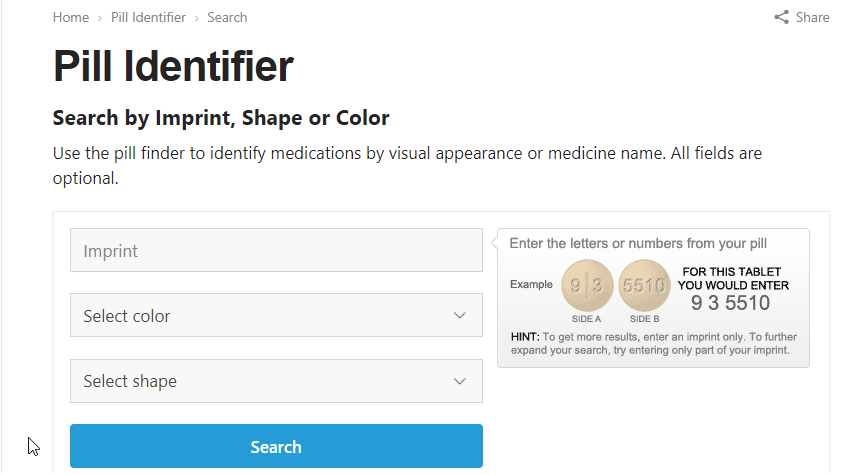Open the Select shape dropdown
844x475 pixels.
[x=276, y=381]
